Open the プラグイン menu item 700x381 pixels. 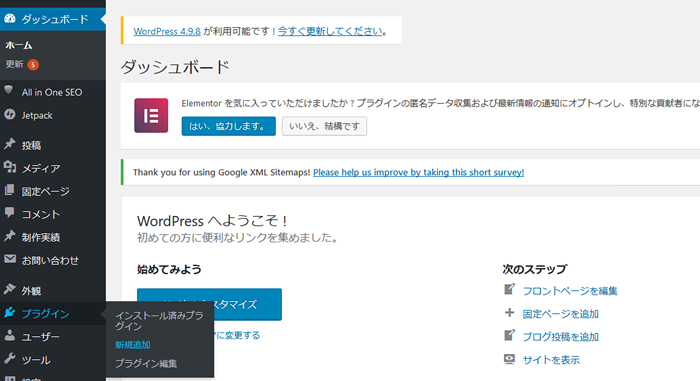(x=53, y=314)
